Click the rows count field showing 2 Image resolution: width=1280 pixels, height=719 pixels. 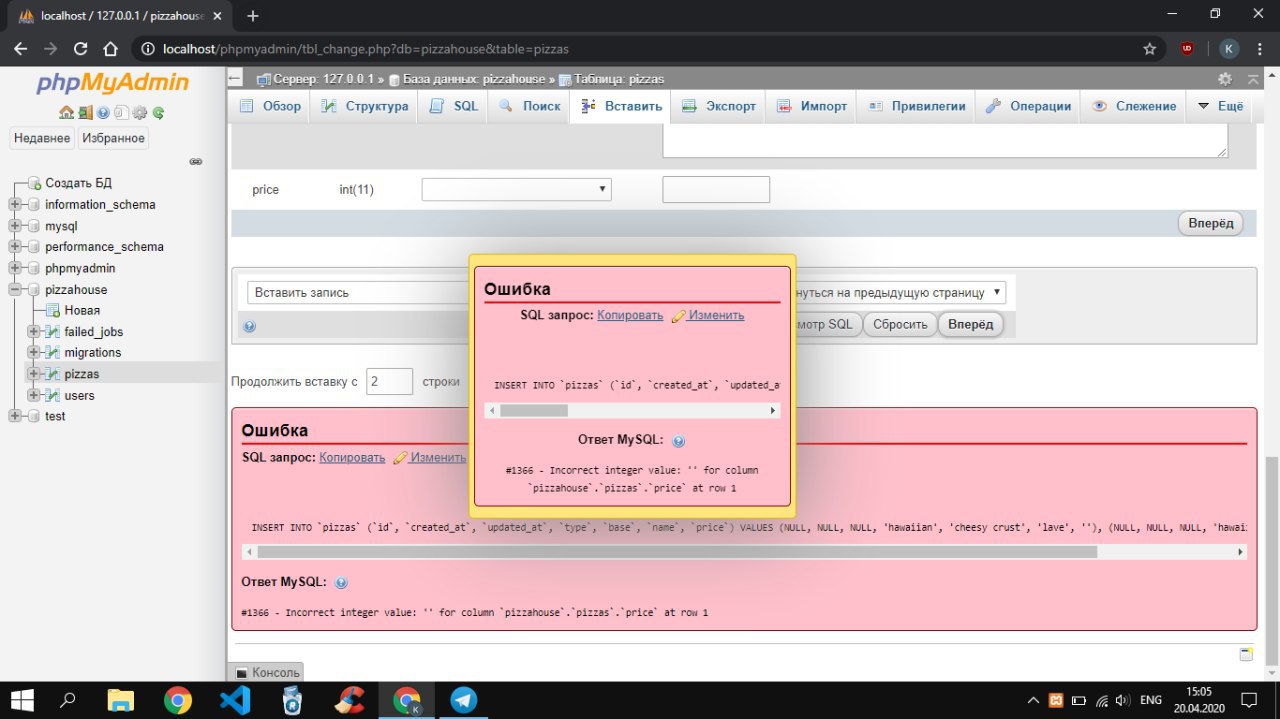coord(389,381)
